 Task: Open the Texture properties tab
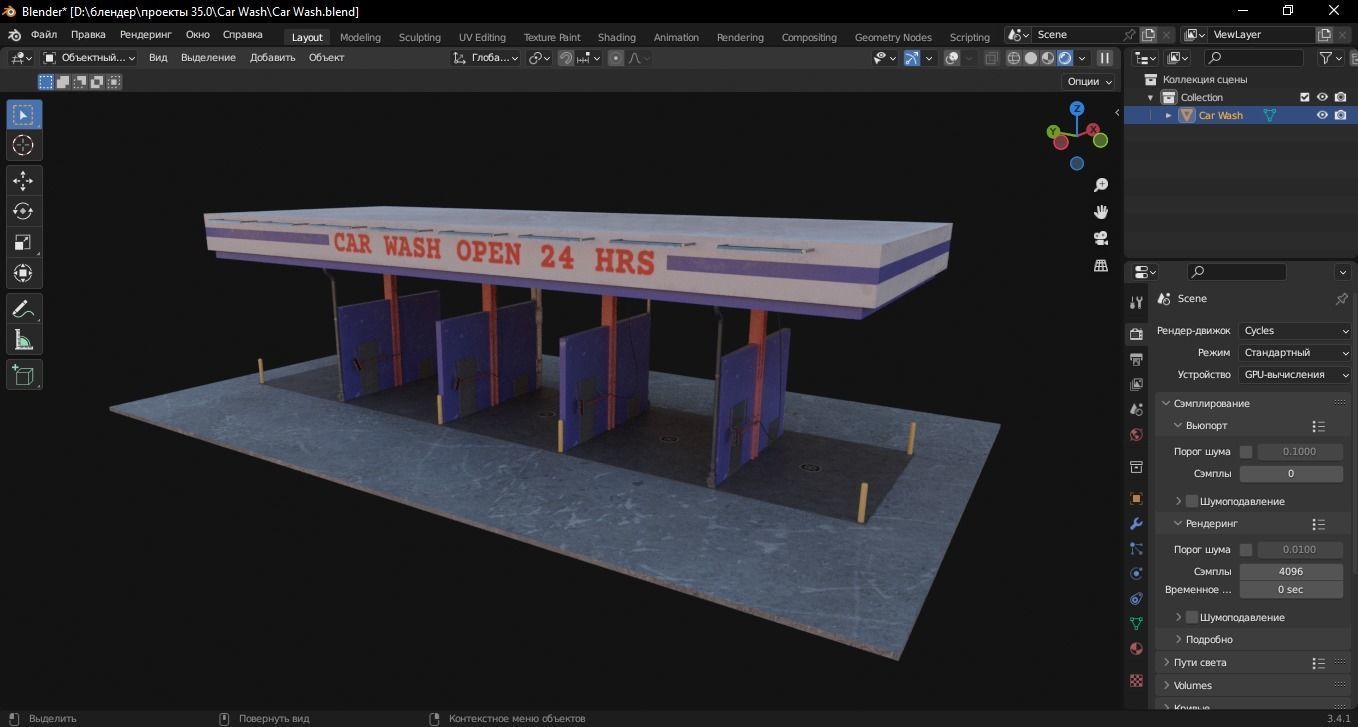[1136, 680]
